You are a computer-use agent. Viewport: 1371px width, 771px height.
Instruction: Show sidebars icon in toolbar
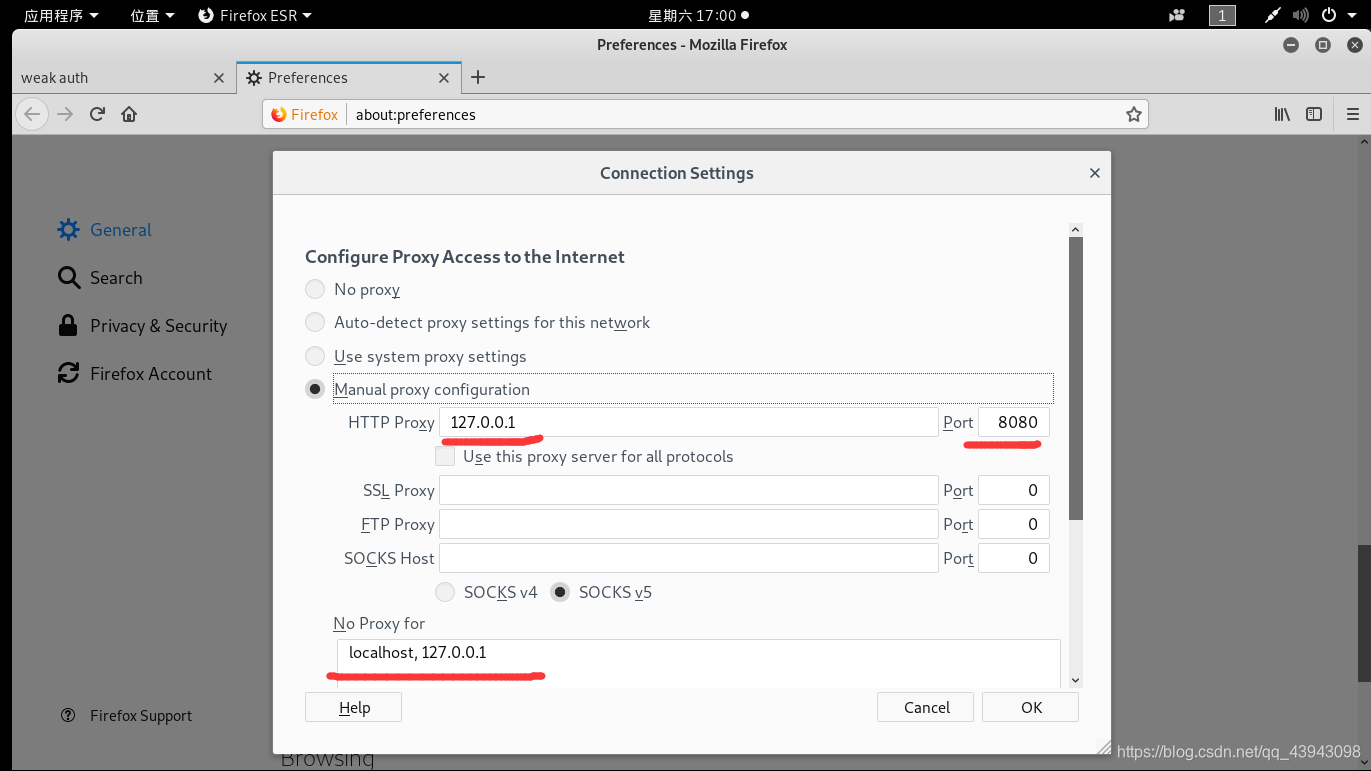click(1314, 114)
